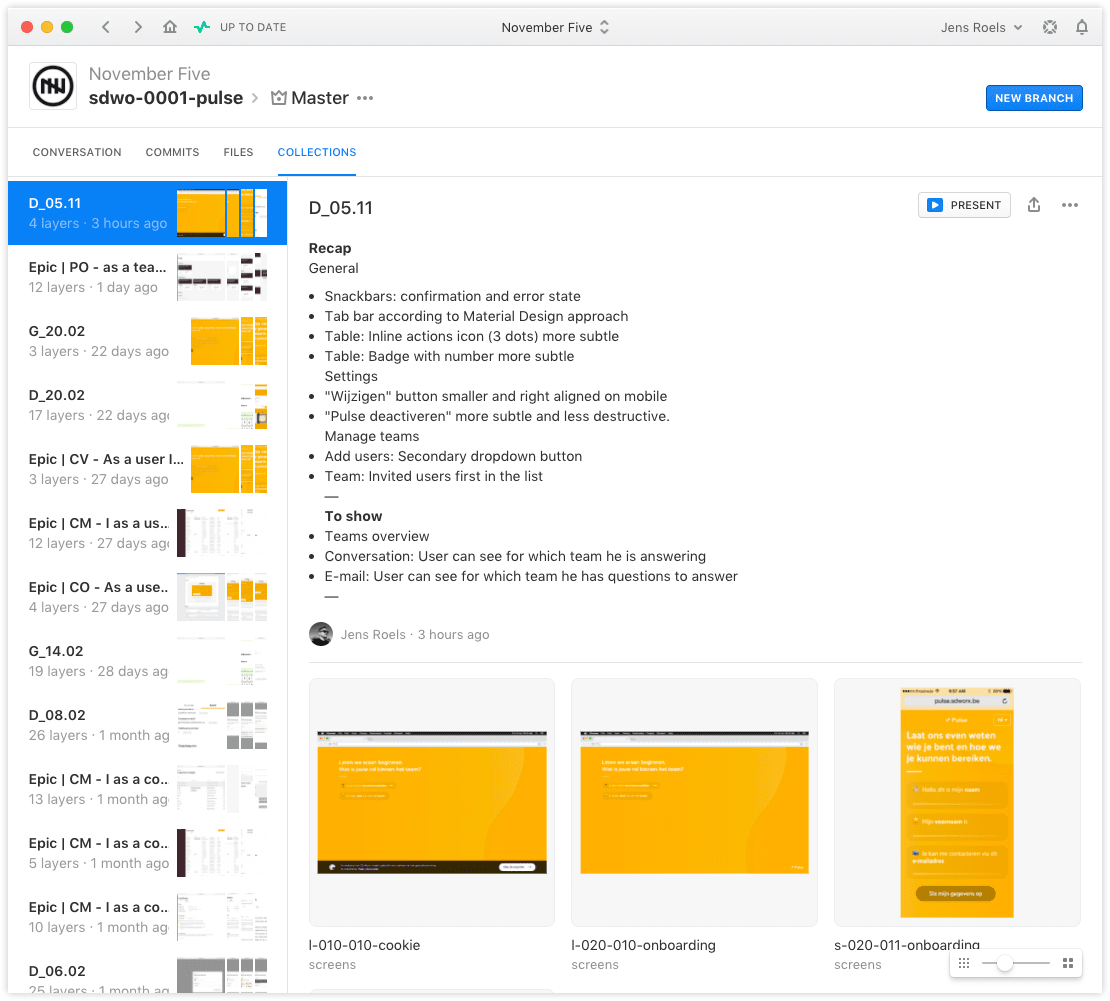The height and width of the screenshot is (1001, 1110).
Task: Click the sync activity pulse icon
Action: point(202,27)
